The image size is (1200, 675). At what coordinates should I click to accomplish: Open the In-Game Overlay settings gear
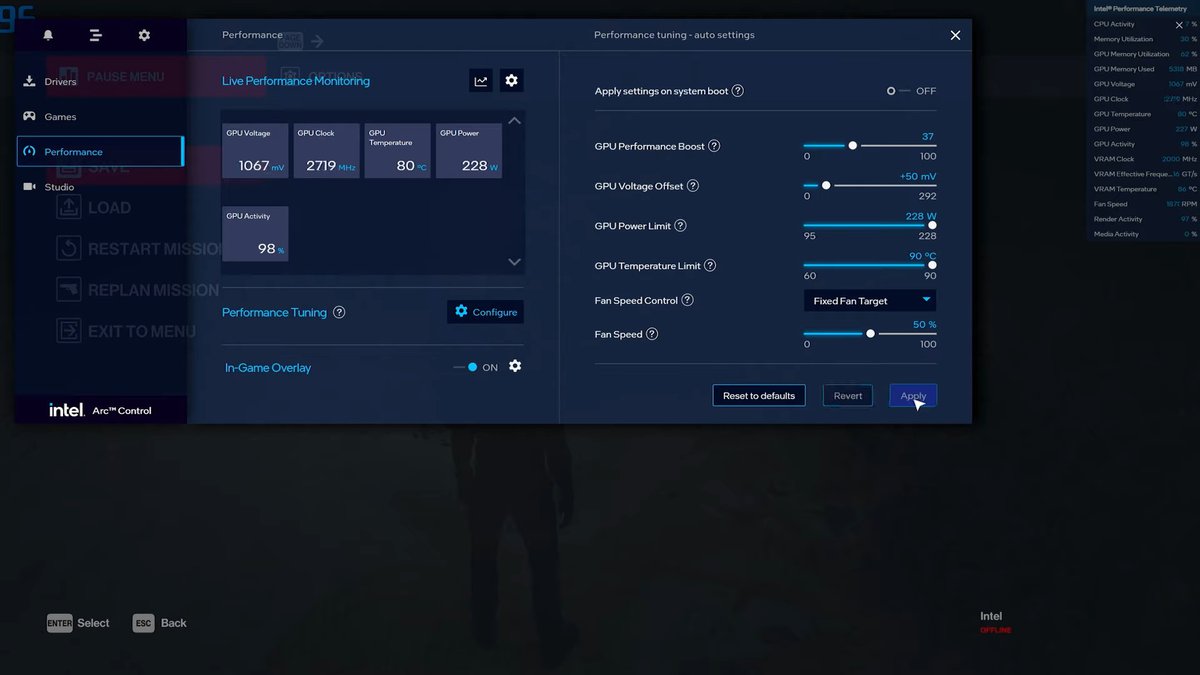point(515,366)
